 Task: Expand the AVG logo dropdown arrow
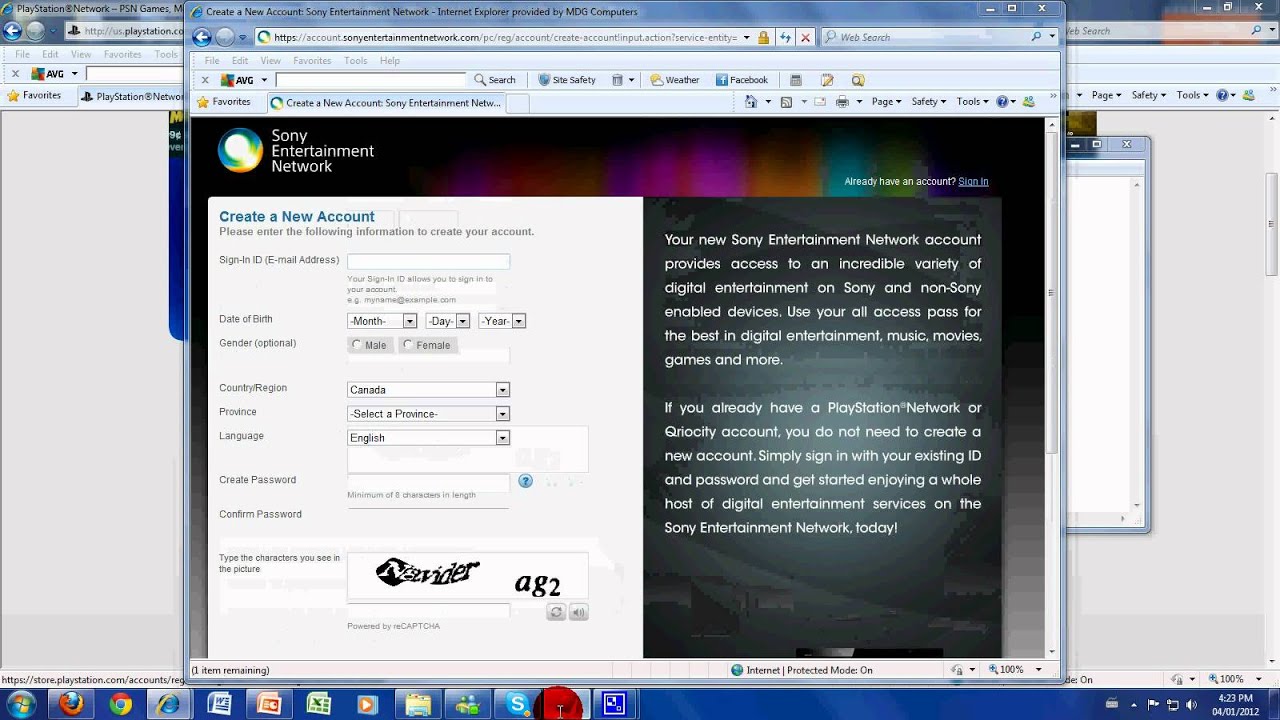264,80
